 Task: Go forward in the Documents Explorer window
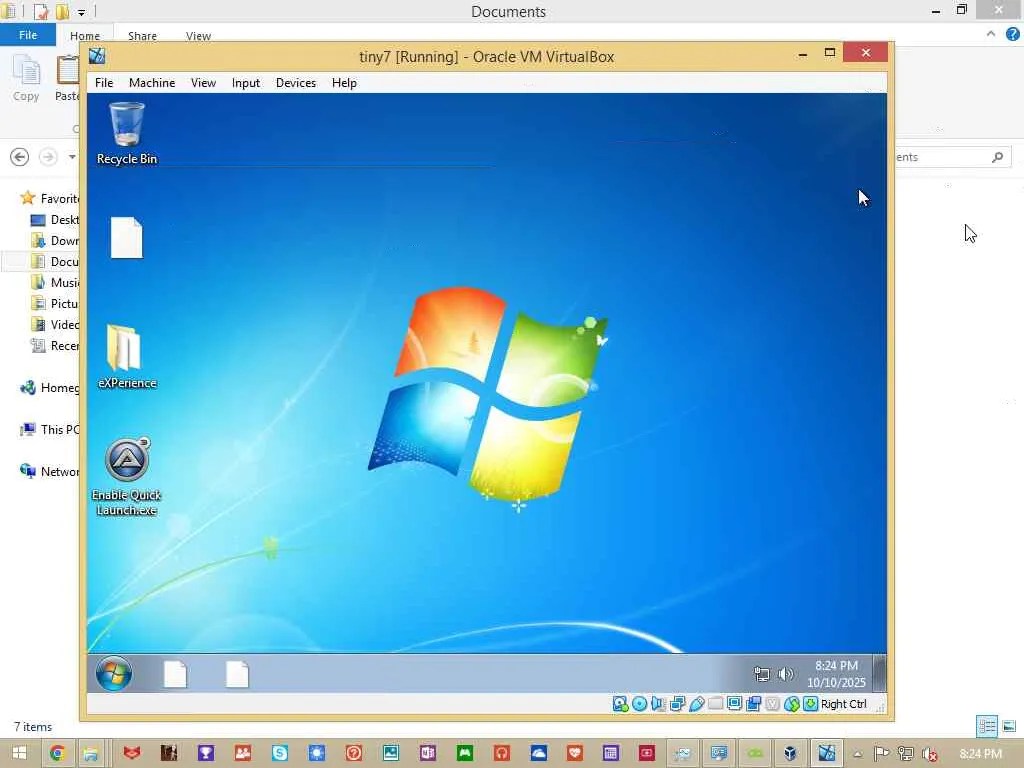[x=48, y=157]
